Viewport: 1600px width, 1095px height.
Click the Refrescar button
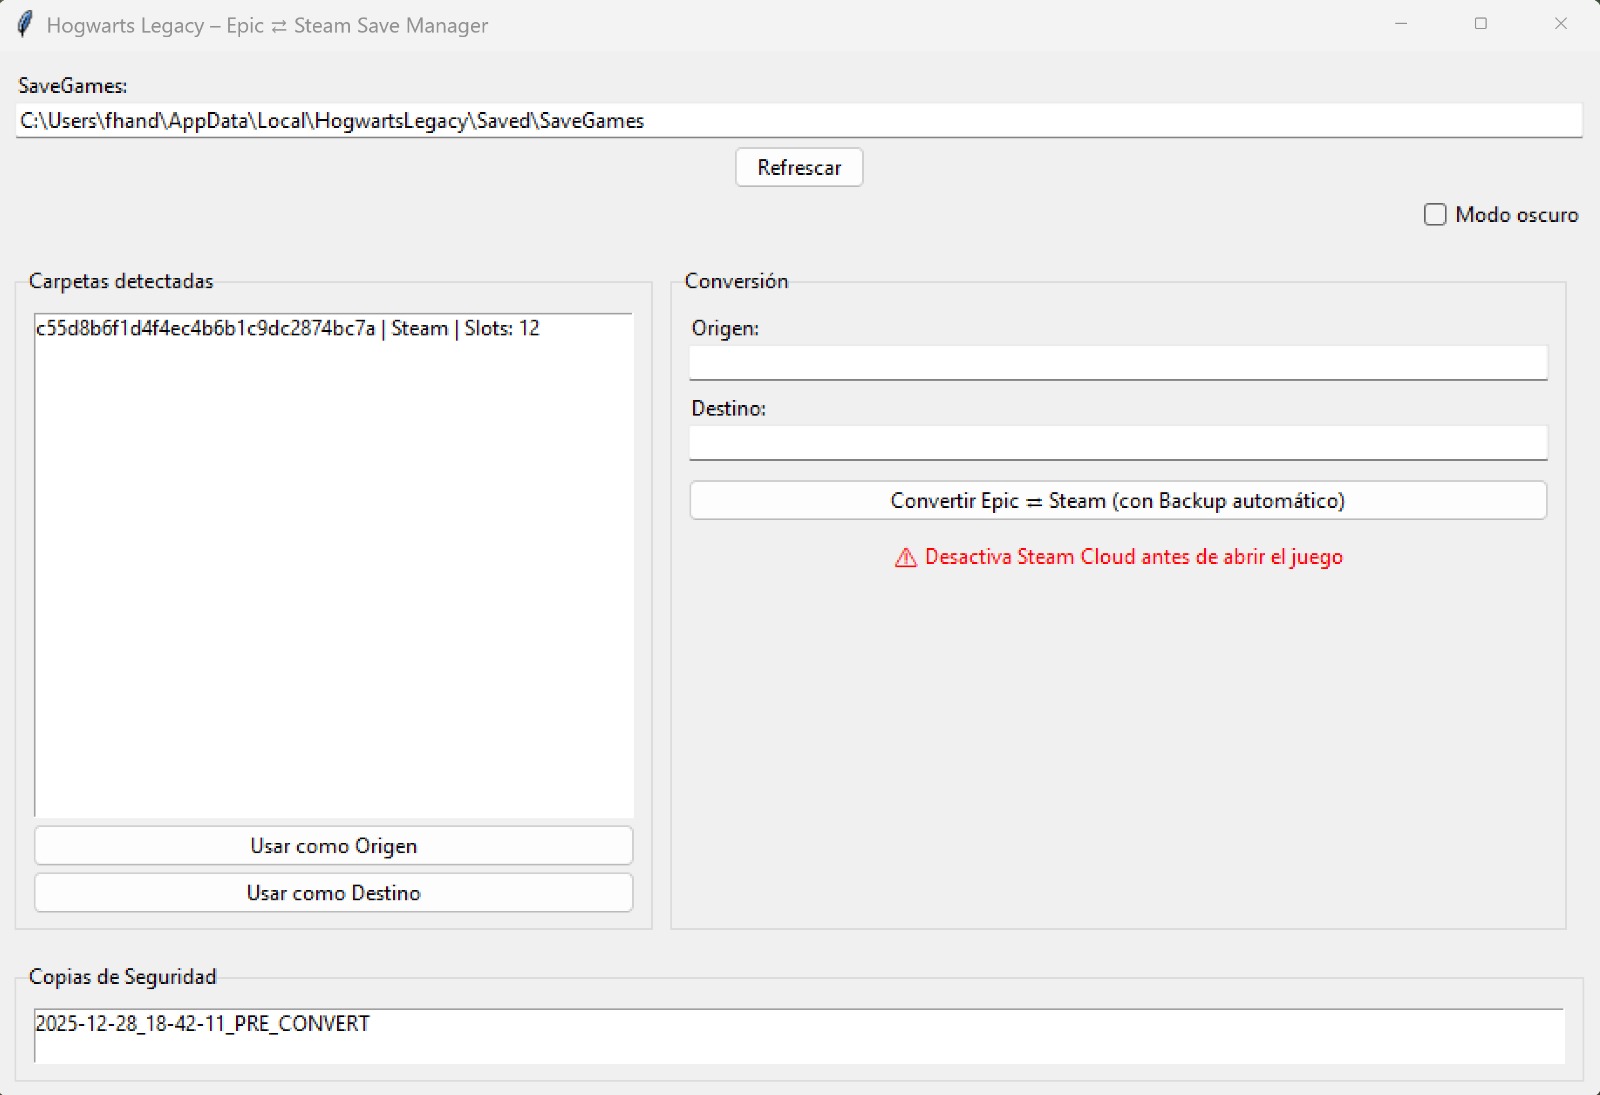click(x=799, y=167)
